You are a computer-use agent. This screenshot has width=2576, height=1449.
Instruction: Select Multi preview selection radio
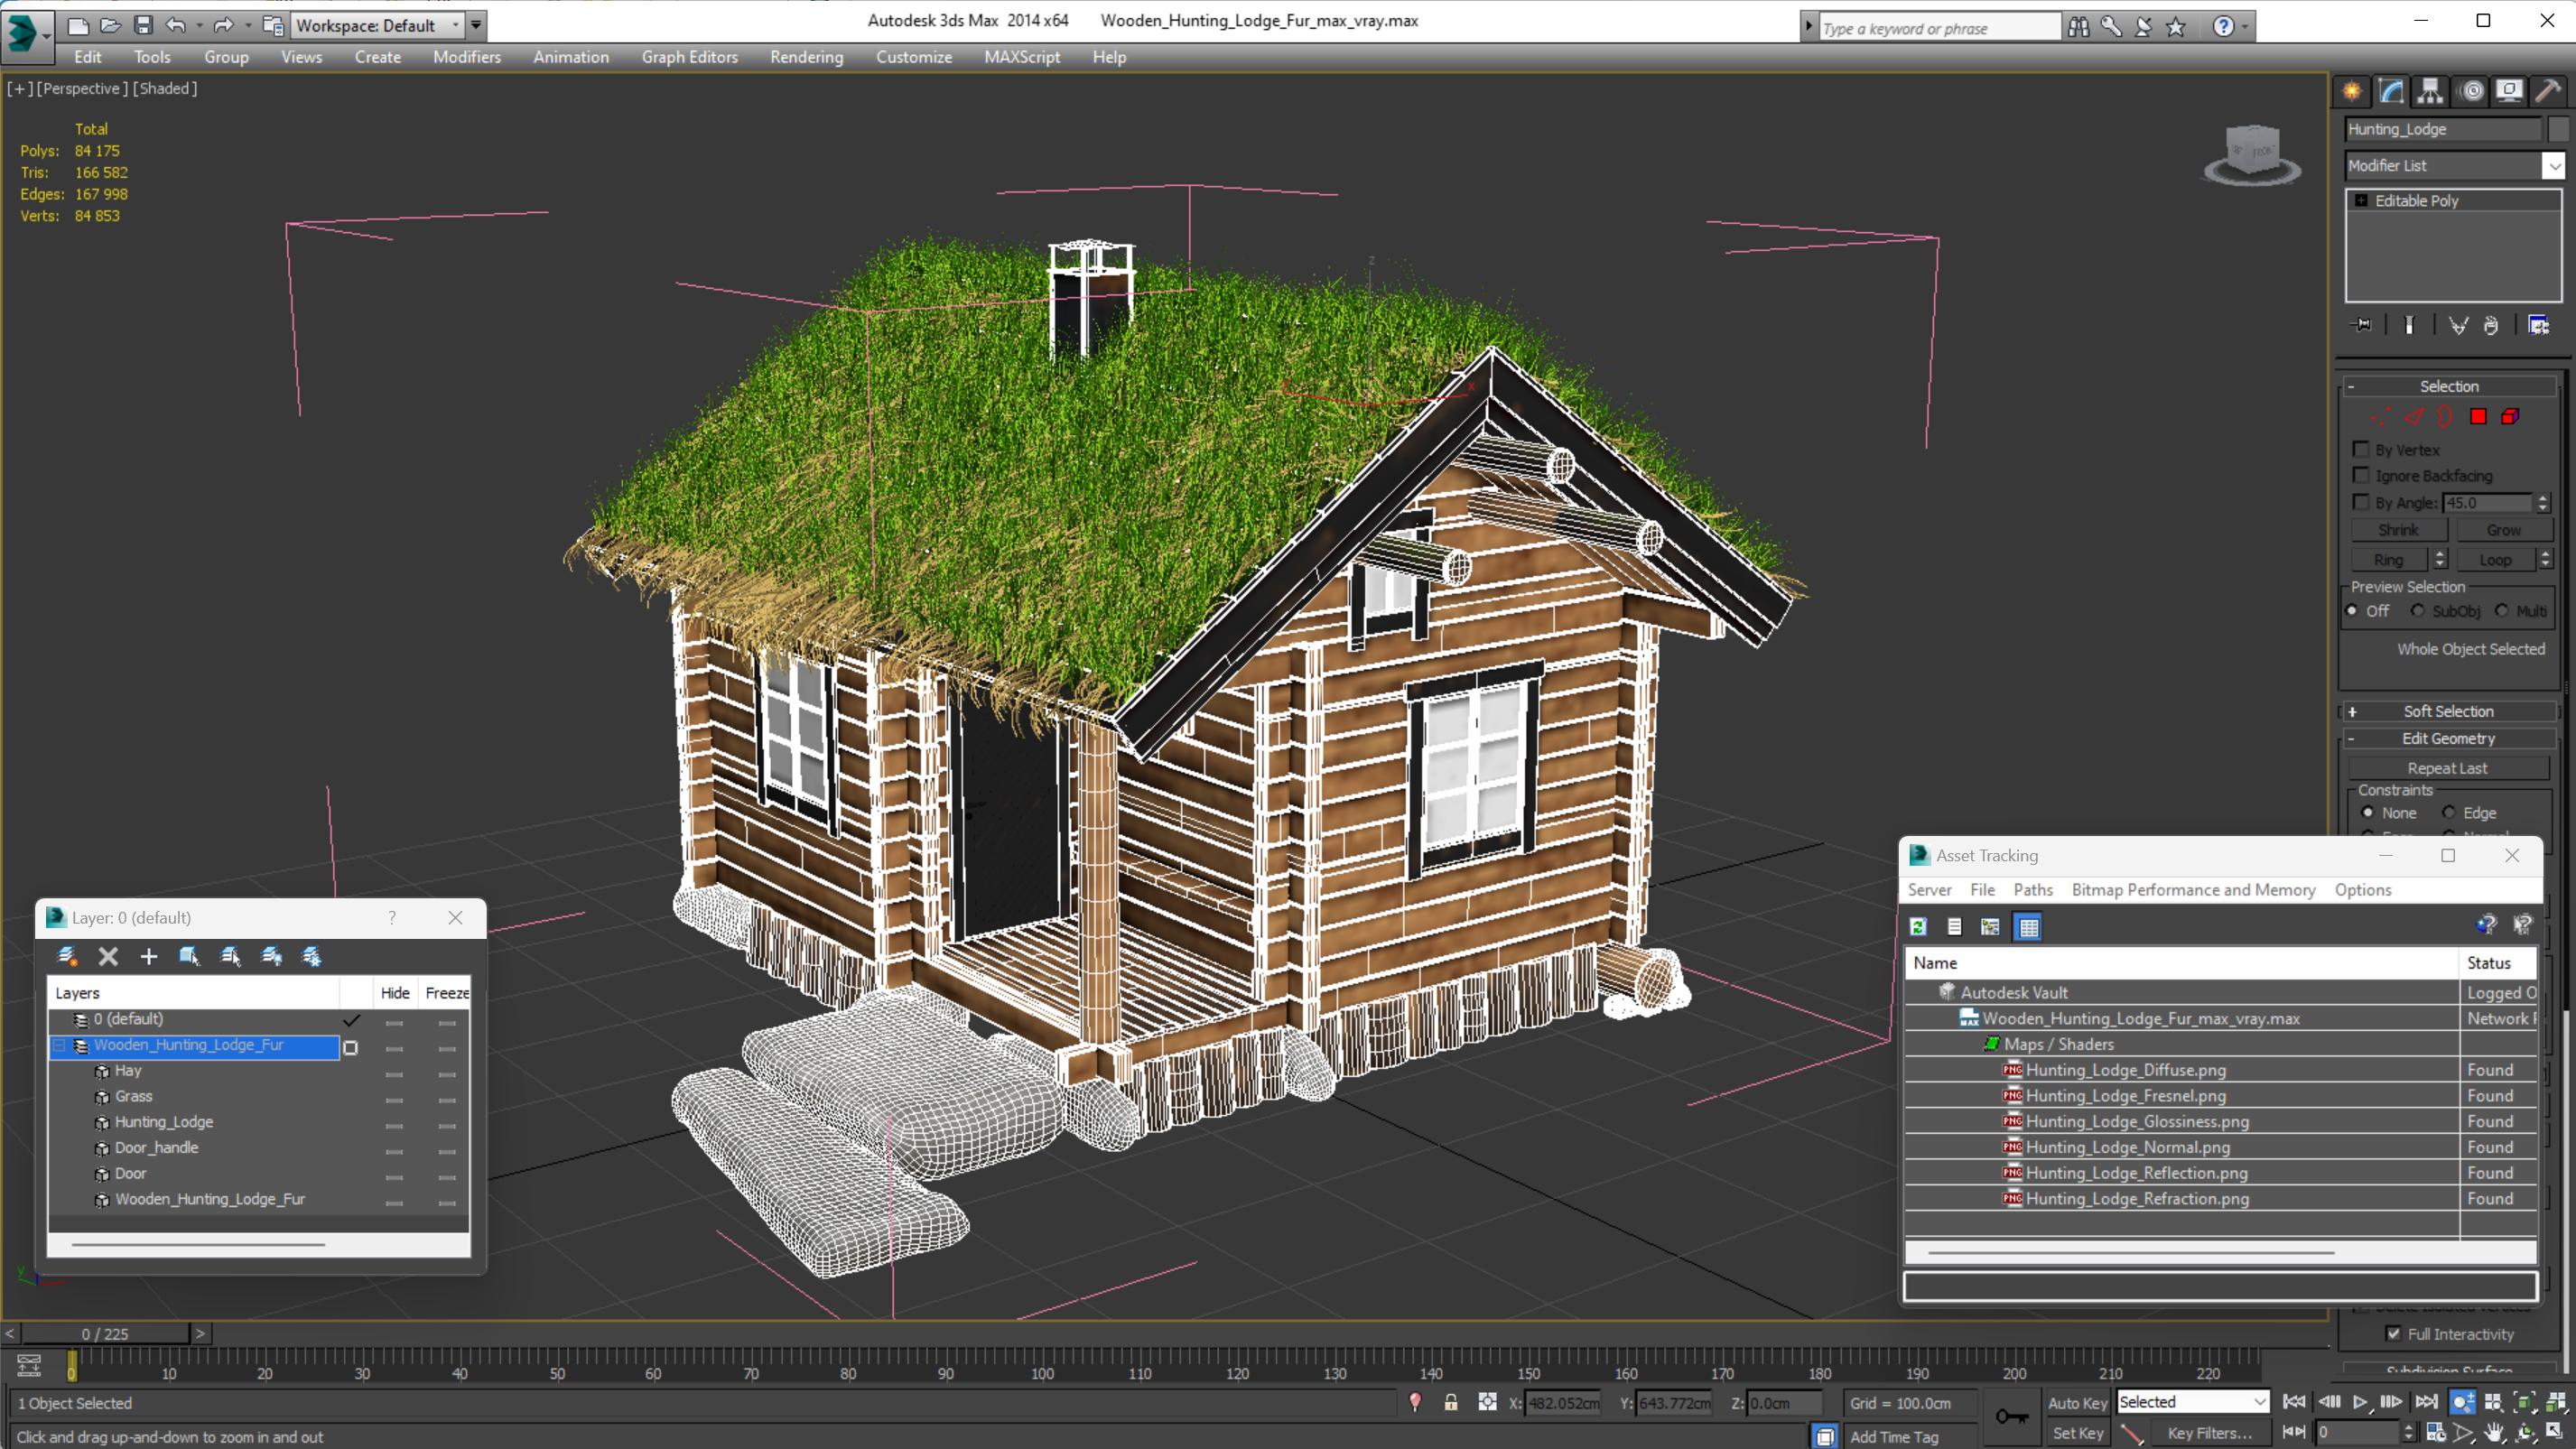(2502, 610)
